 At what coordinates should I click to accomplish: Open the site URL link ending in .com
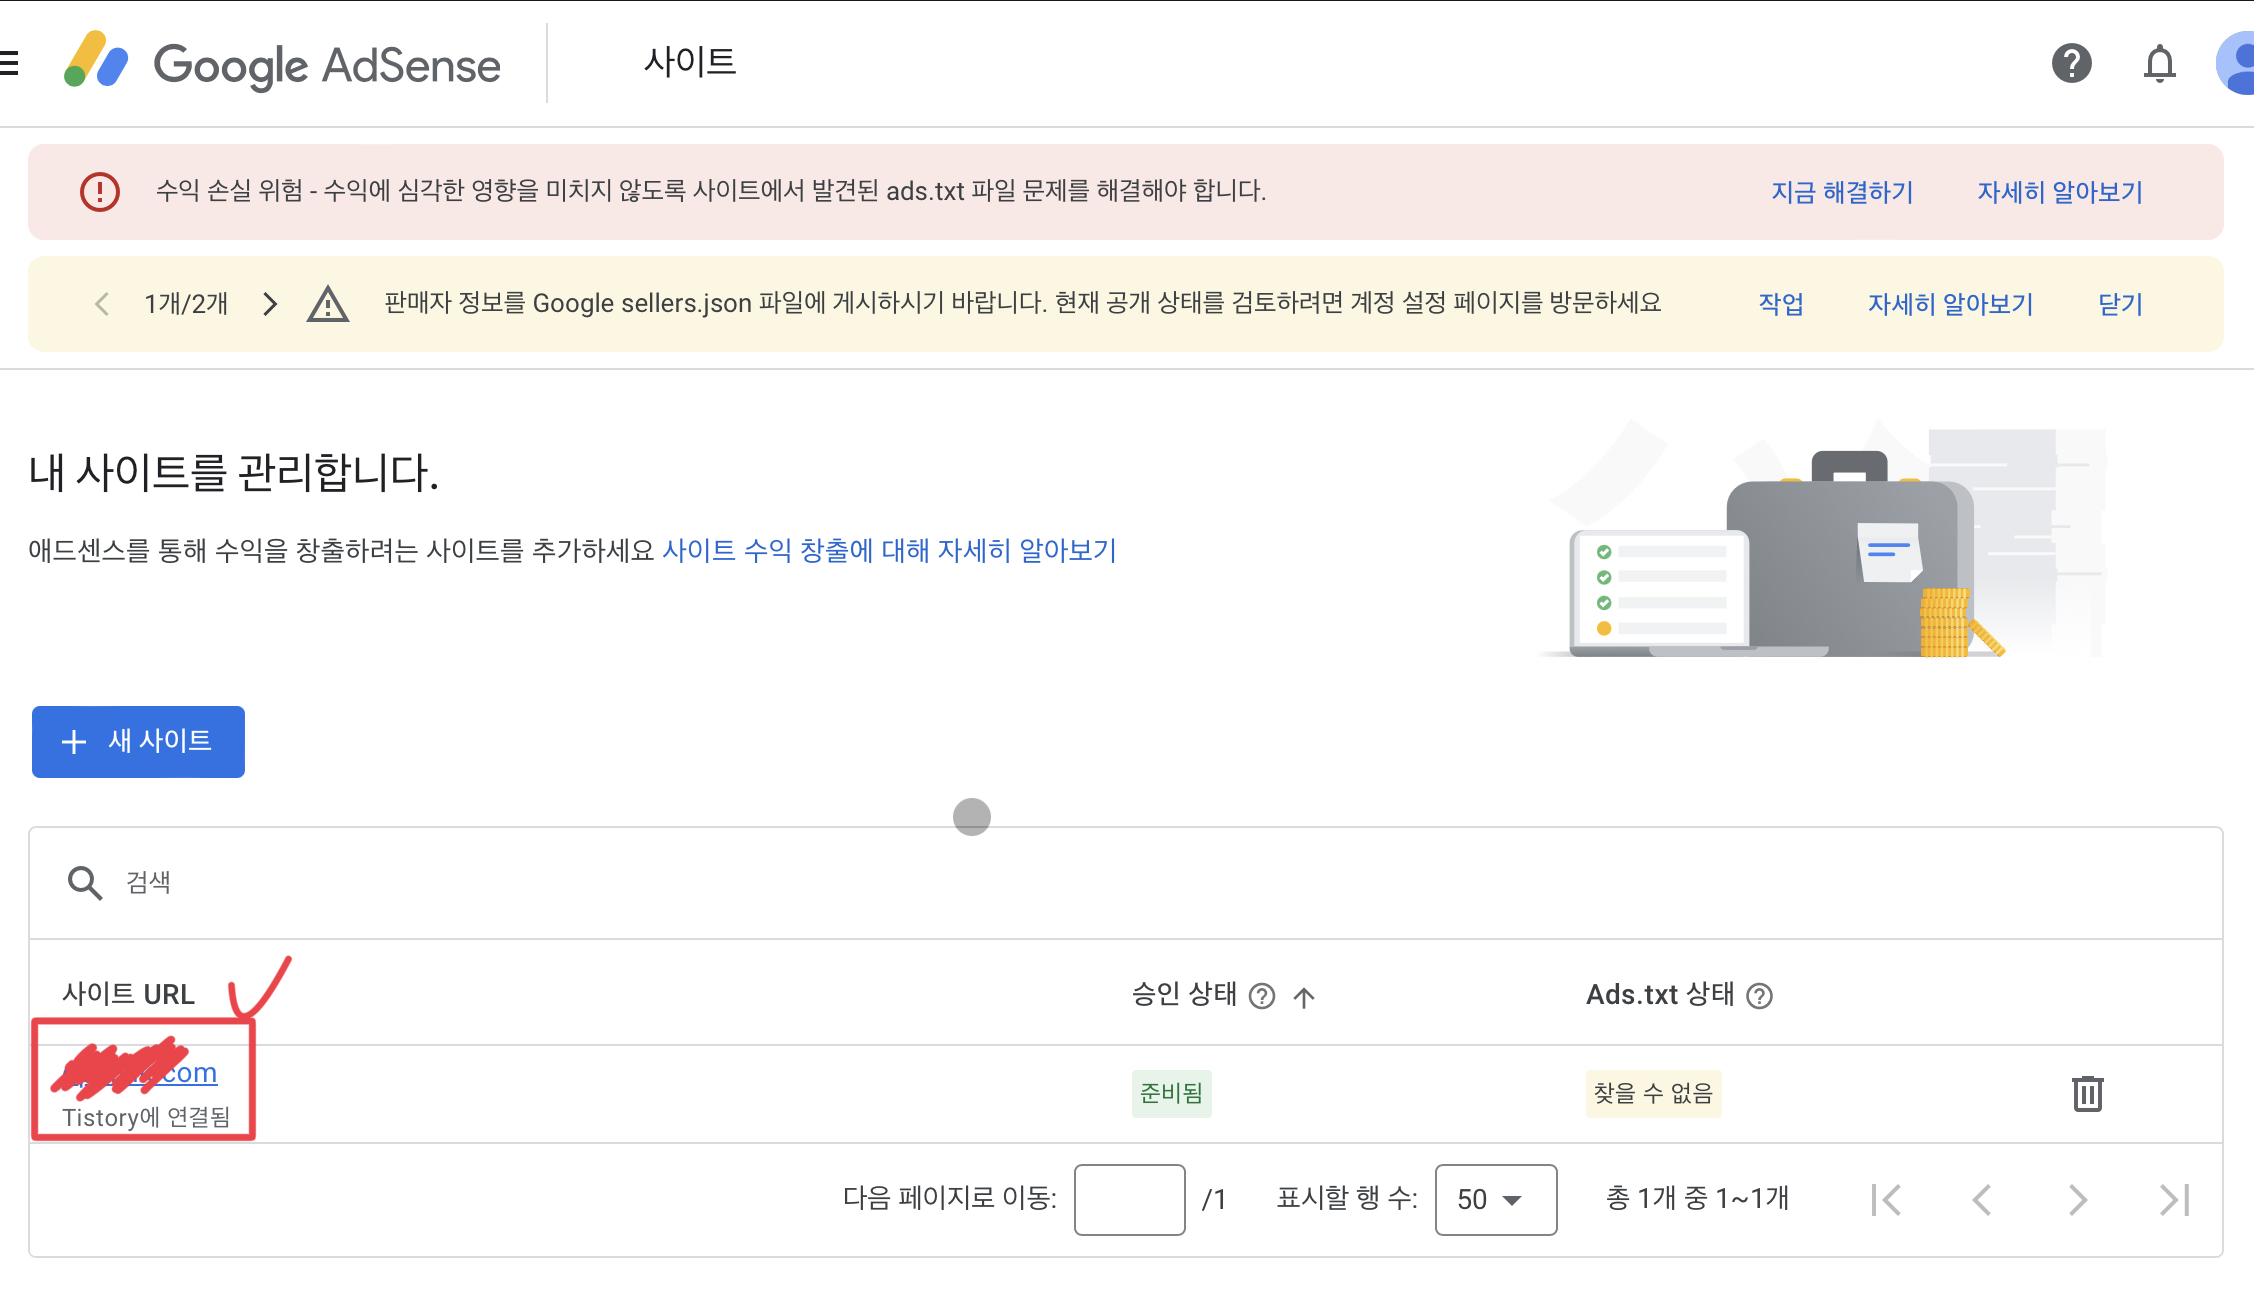(188, 1073)
